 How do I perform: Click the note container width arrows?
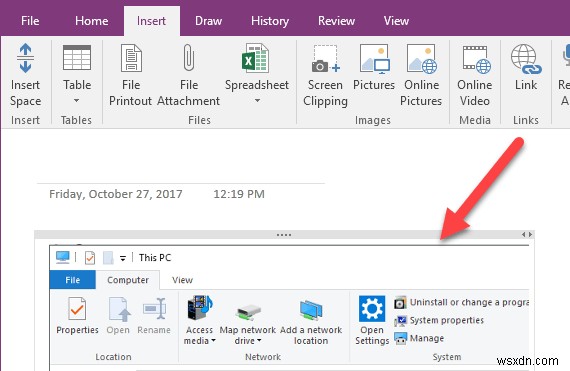point(527,235)
